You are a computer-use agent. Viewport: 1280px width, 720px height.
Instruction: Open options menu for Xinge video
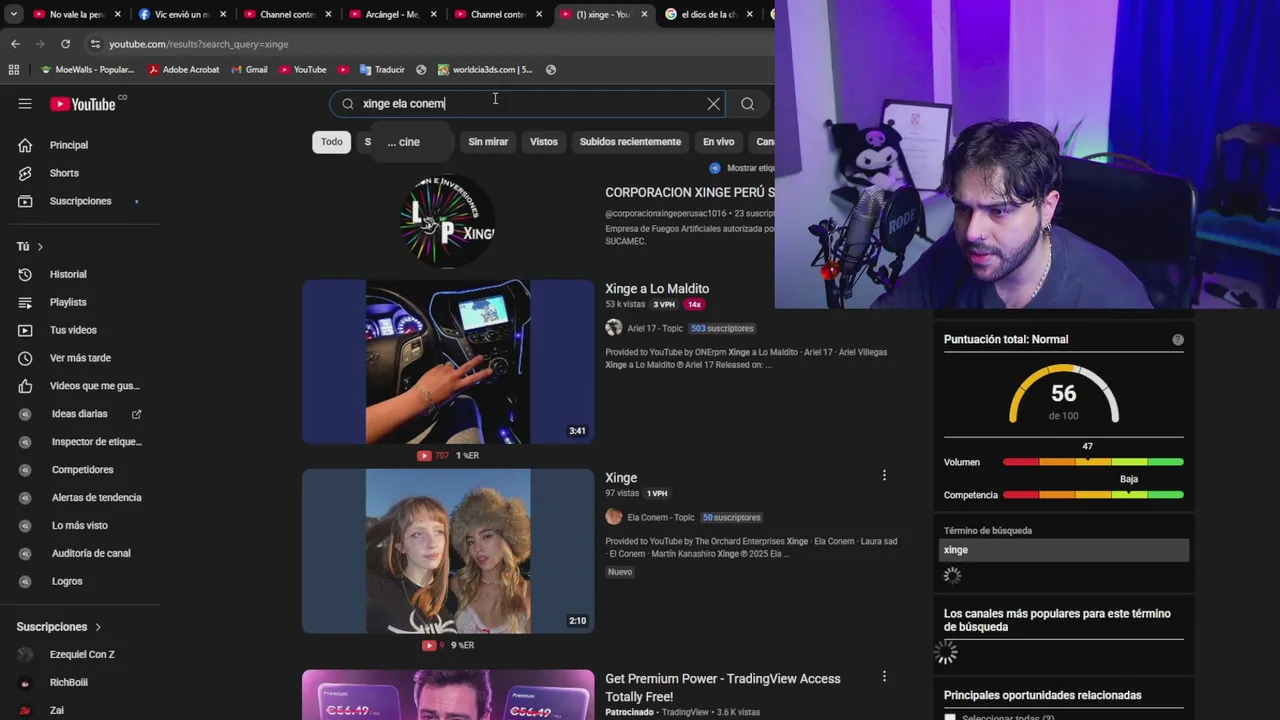click(x=884, y=476)
